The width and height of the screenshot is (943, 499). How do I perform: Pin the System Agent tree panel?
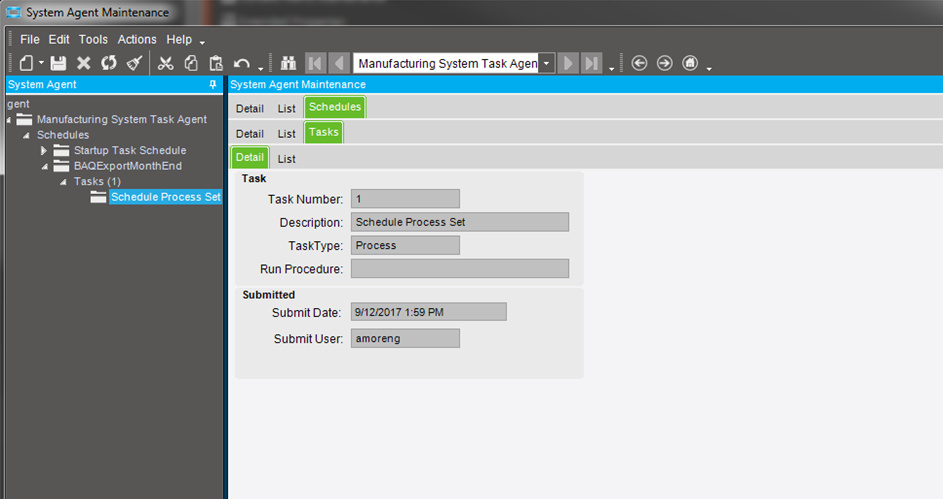tap(212, 85)
